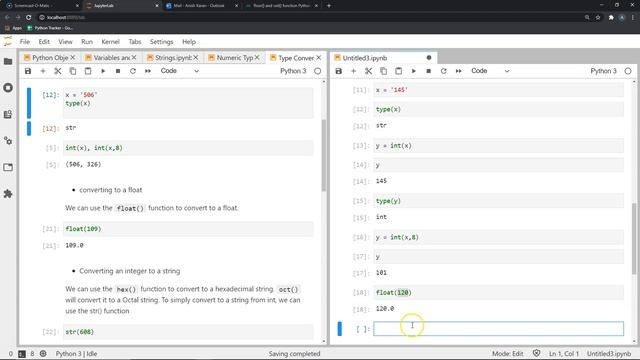Image resolution: width=640 pixels, height=360 pixels.
Task: Click the Python 3 | Idle status
Action: coord(76,353)
